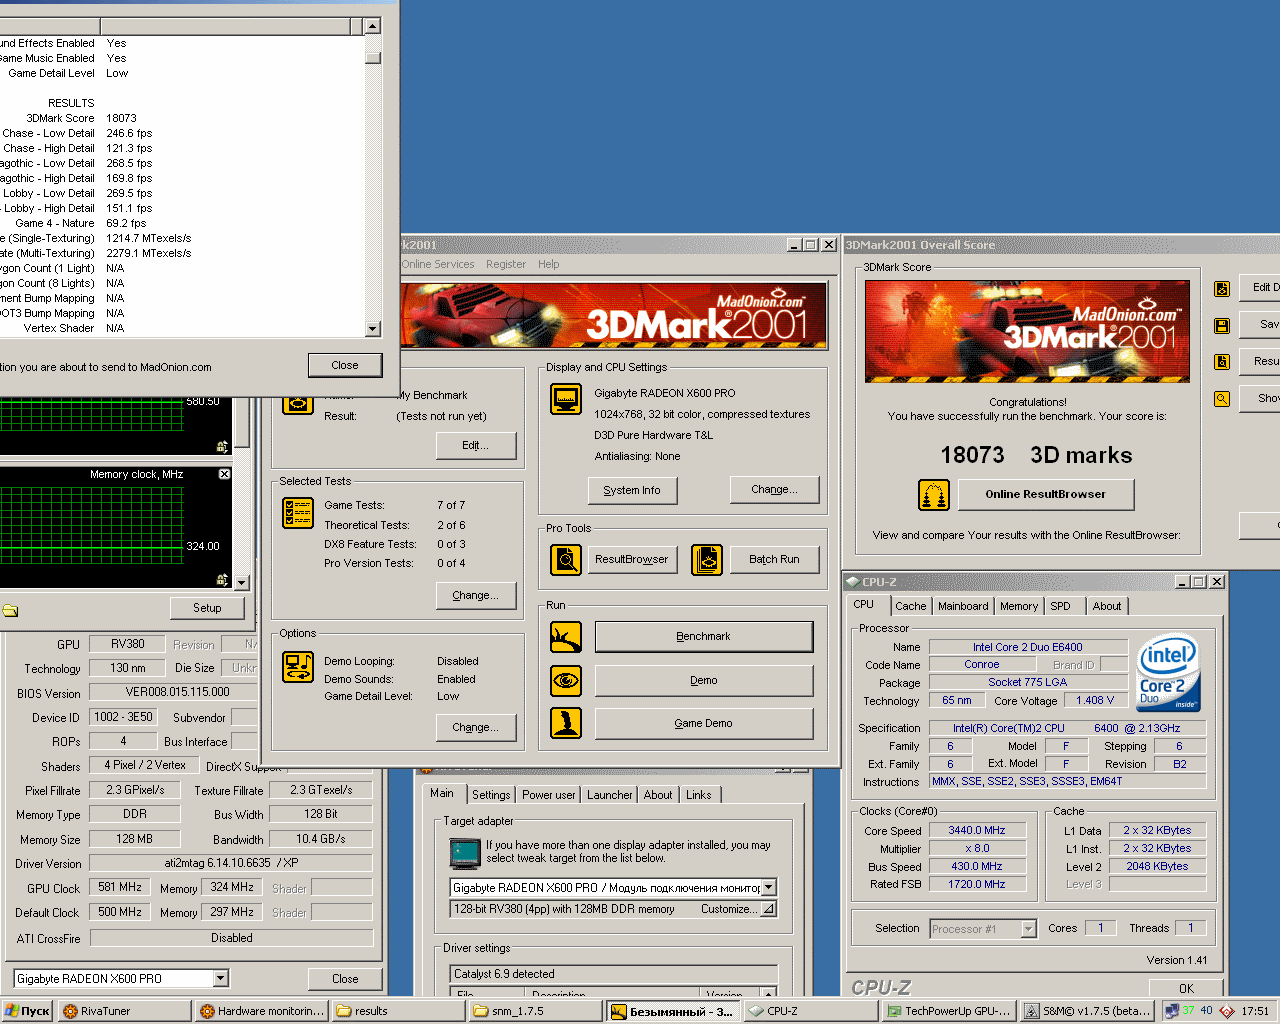
Task: Switch to the Memory tab in CPU-Z
Action: tap(1018, 606)
